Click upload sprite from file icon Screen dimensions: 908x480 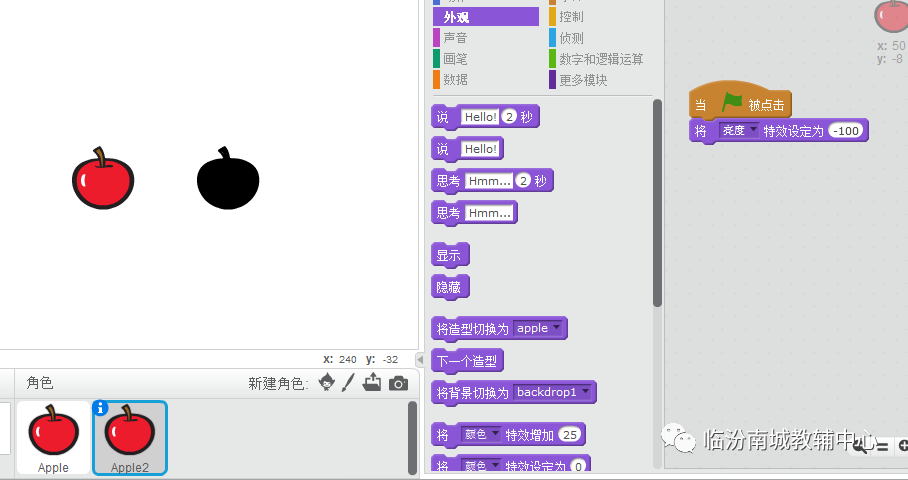[x=372, y=382]
